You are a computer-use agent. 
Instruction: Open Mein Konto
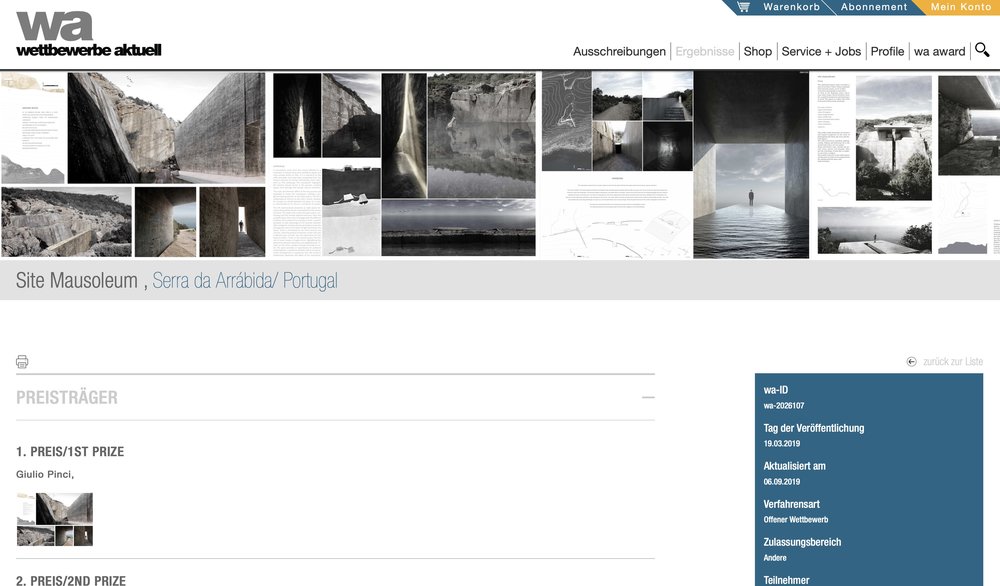tap(960, 7)
